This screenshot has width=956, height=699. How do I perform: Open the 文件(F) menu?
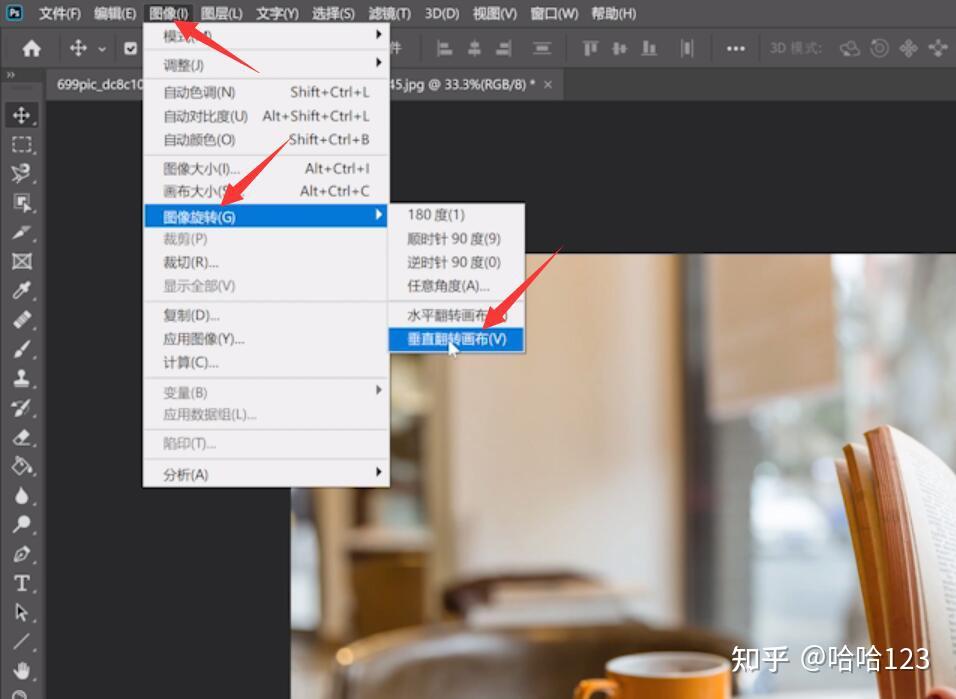coord(60,13)
